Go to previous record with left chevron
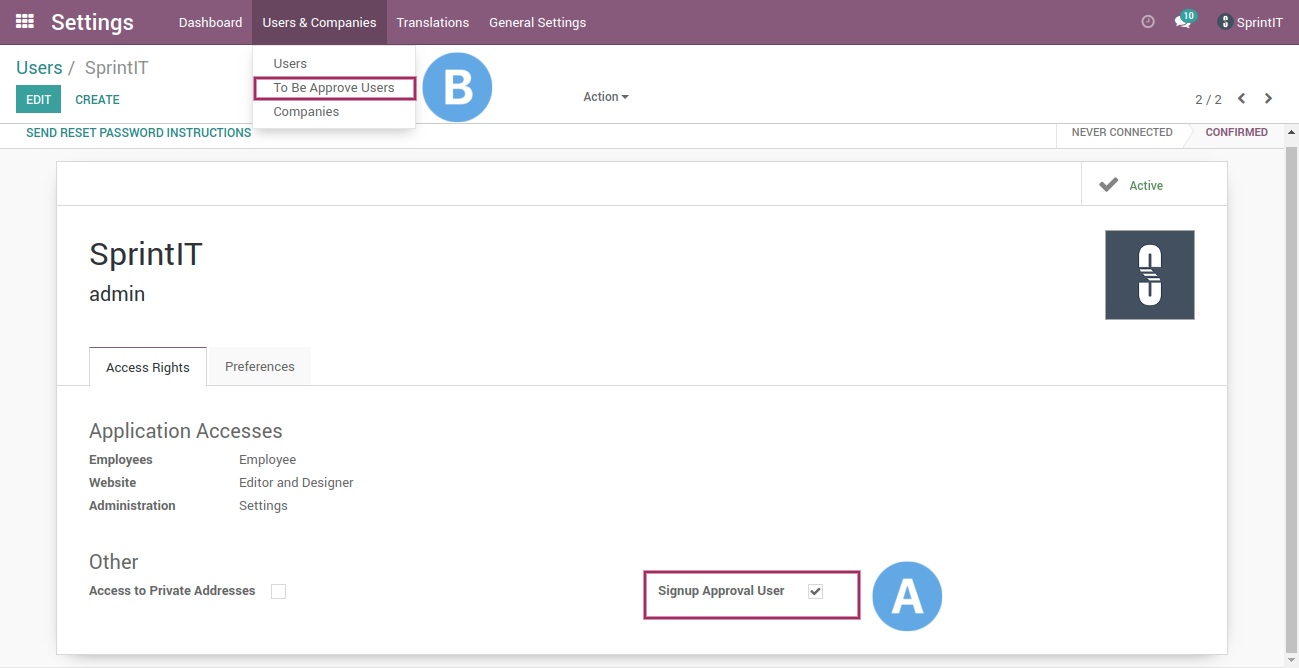The height and width of the screenshot is (668, 1299). click(1241, 98)
